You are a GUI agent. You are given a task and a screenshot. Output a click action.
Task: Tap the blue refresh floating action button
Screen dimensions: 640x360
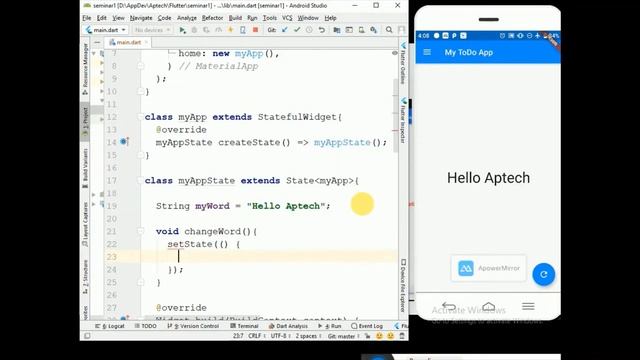click(543, 274)
